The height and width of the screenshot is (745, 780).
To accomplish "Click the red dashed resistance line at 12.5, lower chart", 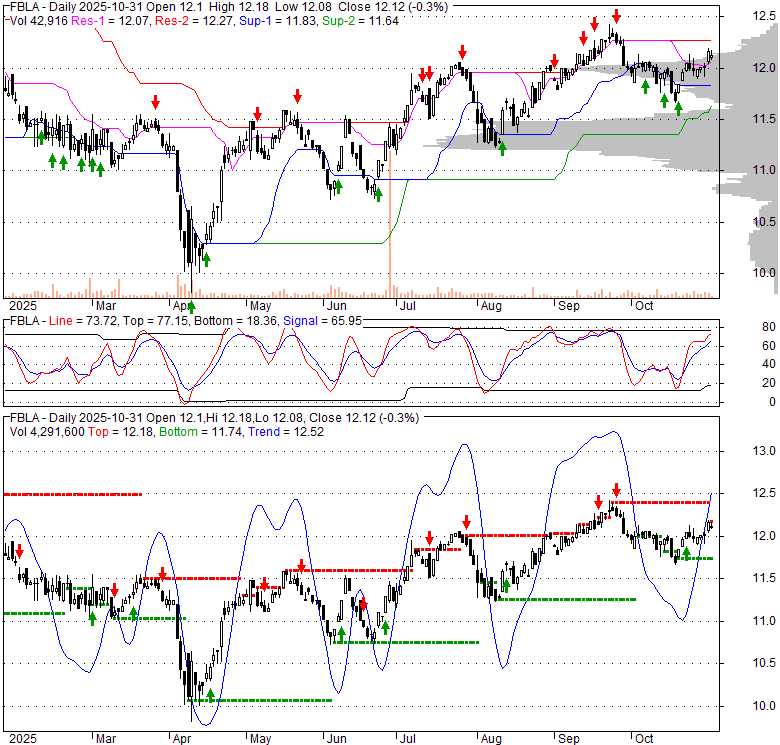I will point(72,494).
